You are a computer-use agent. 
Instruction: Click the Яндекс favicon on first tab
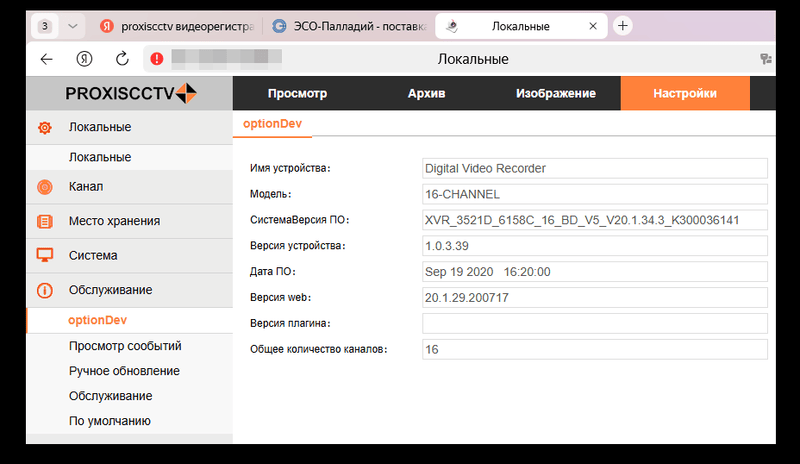tap(107, 26)
